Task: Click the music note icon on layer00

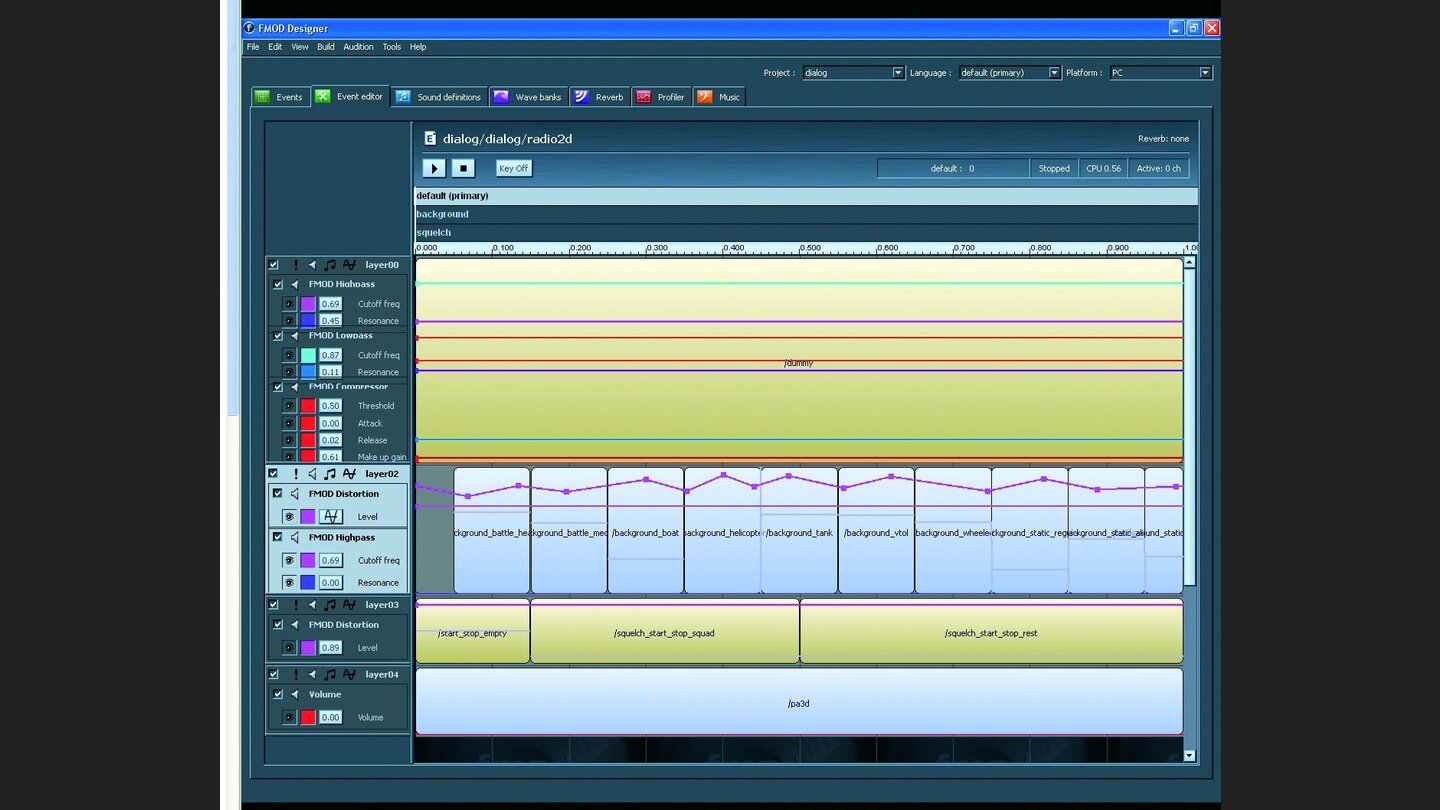Action: tap(330, 265)
